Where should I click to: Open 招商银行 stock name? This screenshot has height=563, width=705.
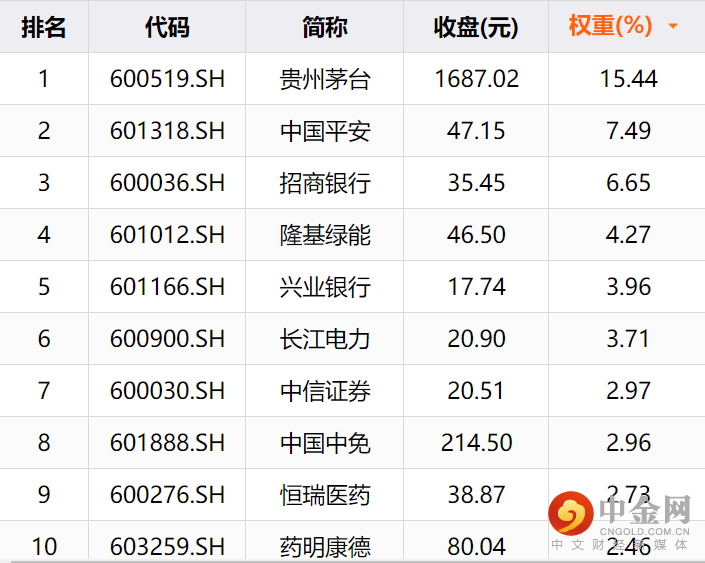click(x=325, y=183)
